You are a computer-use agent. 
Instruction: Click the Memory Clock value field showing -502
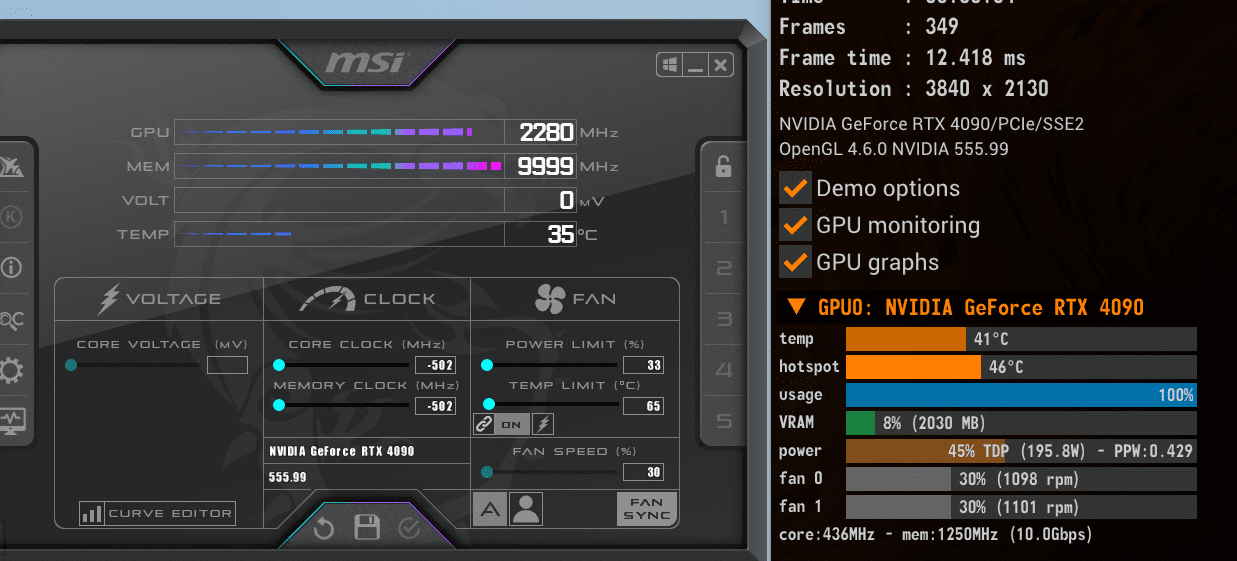(x=435, y=405)
